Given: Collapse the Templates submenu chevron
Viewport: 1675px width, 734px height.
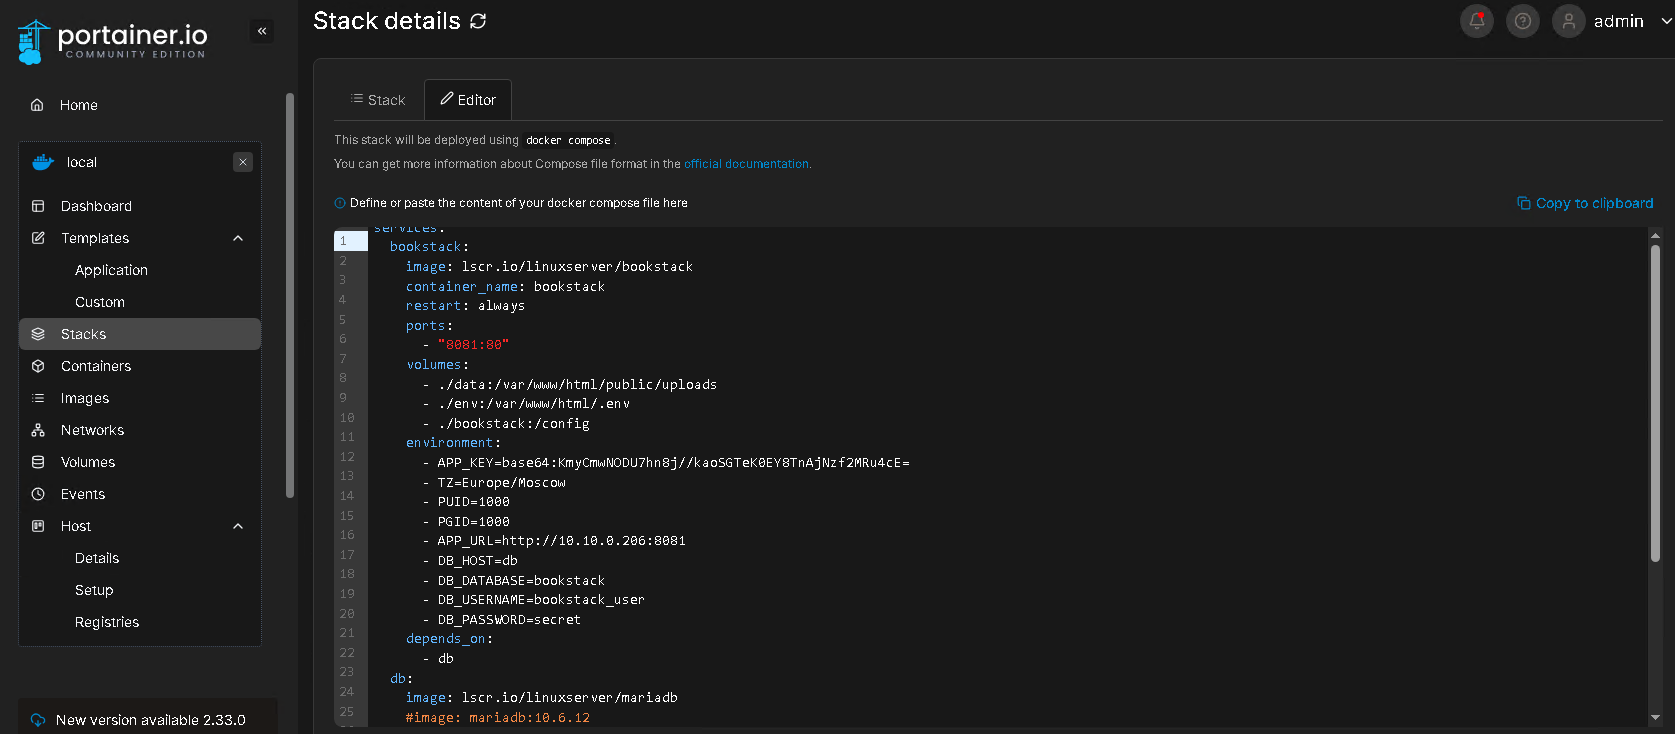Looking at the screenshot, I should coord(238,238).
